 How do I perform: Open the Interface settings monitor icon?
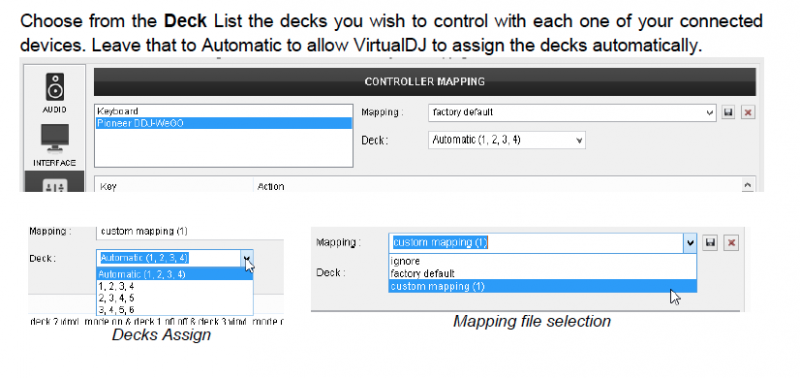55,138
